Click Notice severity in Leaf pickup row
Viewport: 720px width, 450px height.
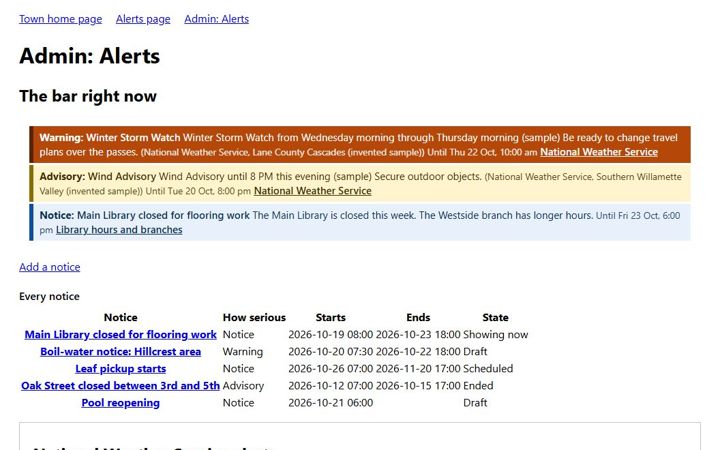point(238,369)
